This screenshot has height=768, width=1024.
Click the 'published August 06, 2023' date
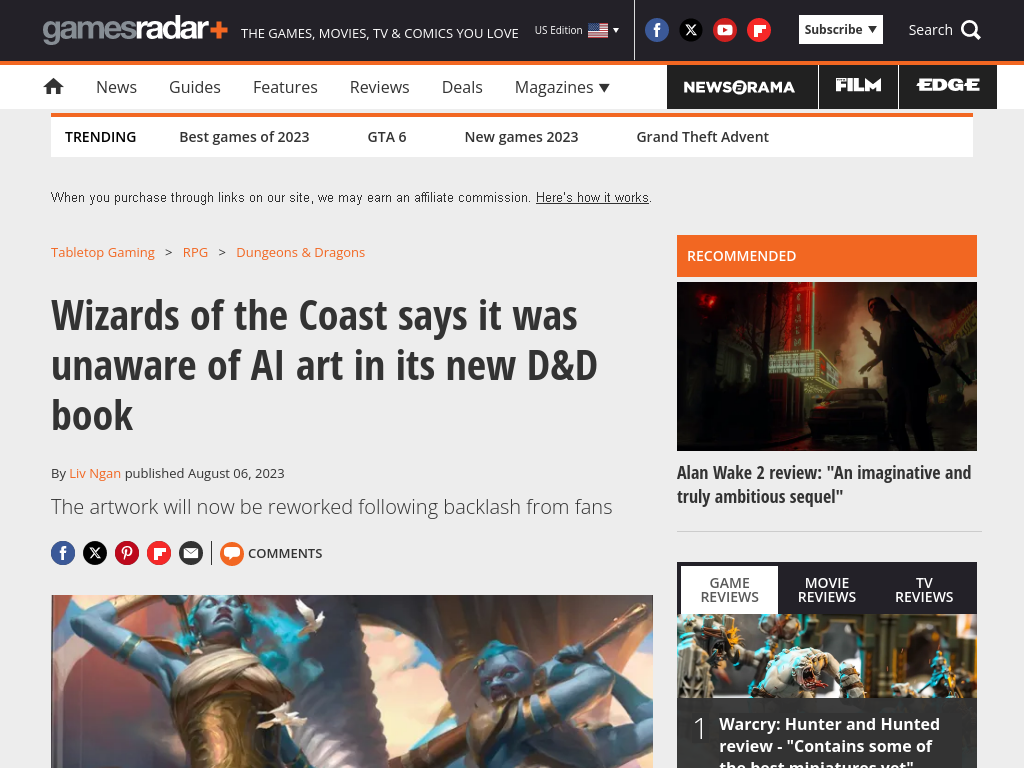(204, 473)
